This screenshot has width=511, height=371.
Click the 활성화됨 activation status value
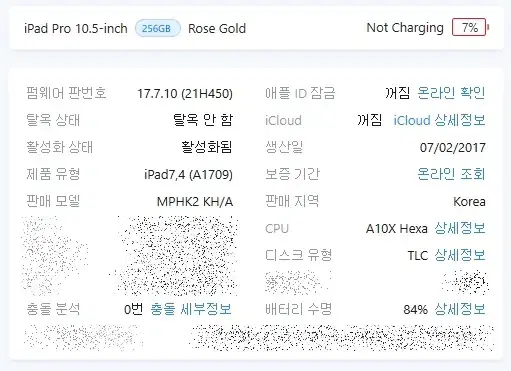pos(207,147)
